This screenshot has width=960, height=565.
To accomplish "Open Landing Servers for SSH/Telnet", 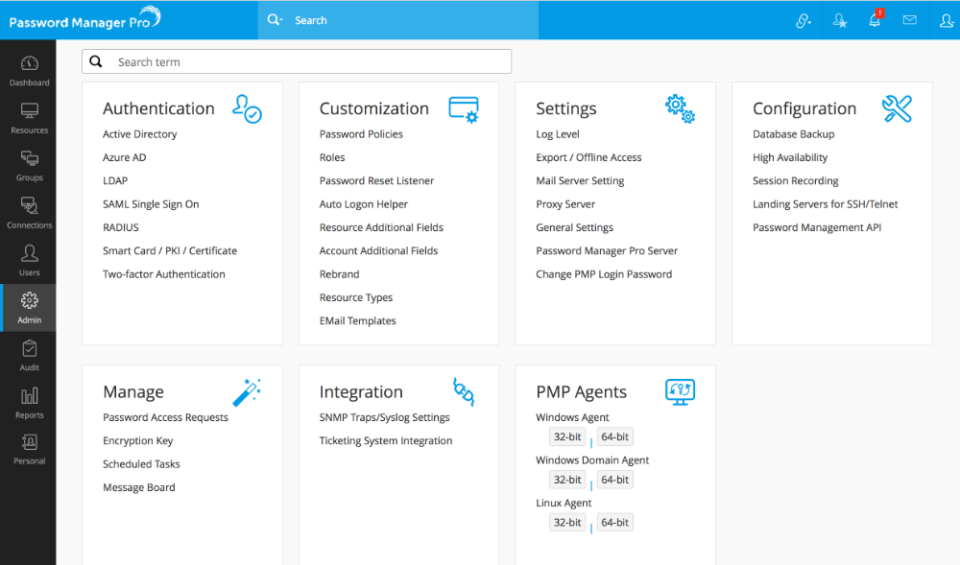I will click(x=825, y=204).
